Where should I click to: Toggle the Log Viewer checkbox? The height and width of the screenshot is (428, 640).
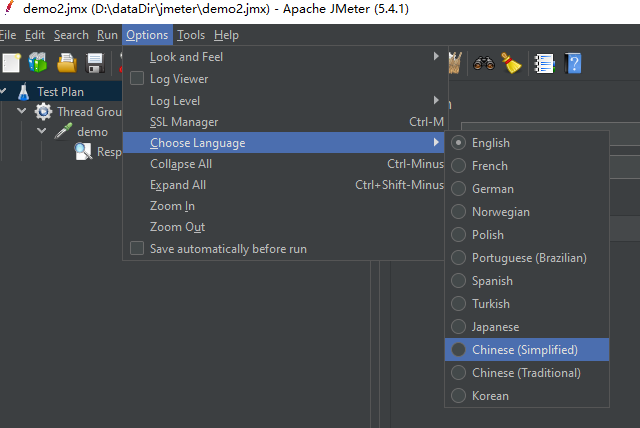[137, 78]
